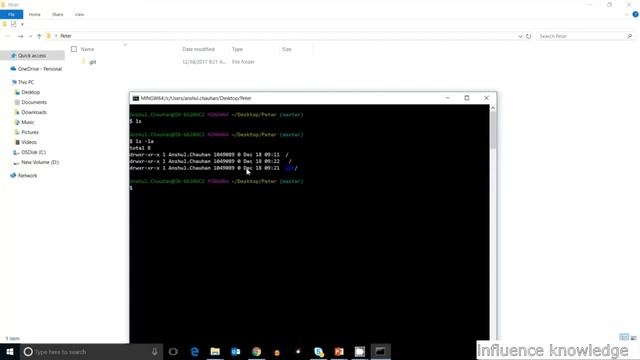
Task: Click the taskbar search box
Action: coord(91,351)
